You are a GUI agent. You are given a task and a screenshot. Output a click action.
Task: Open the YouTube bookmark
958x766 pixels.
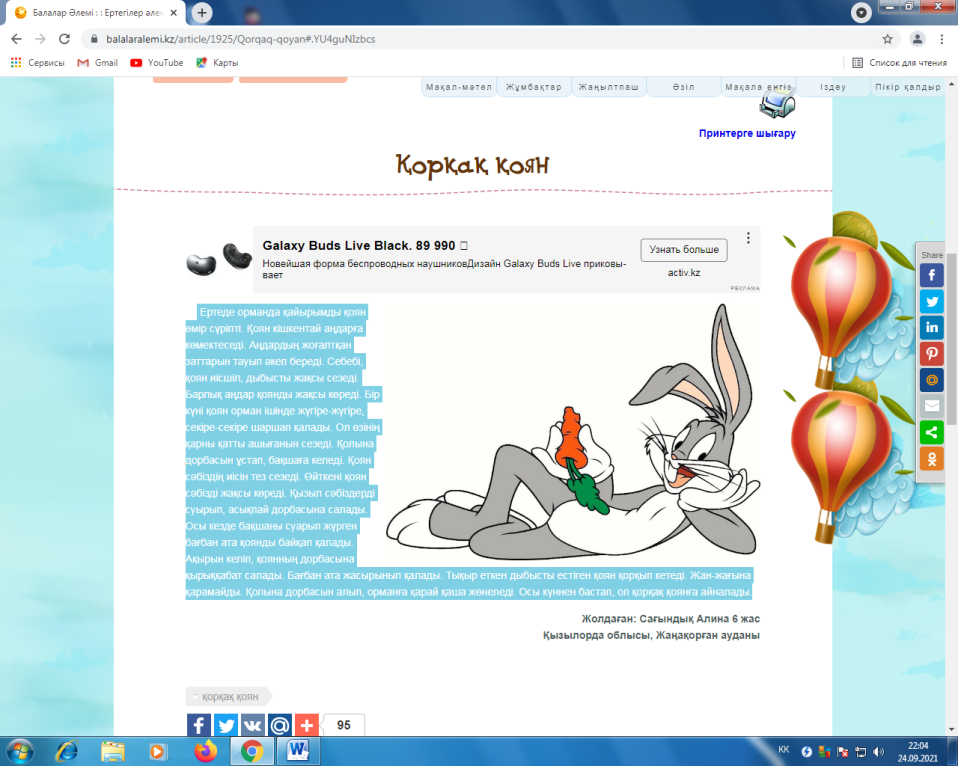coord(157,62)
